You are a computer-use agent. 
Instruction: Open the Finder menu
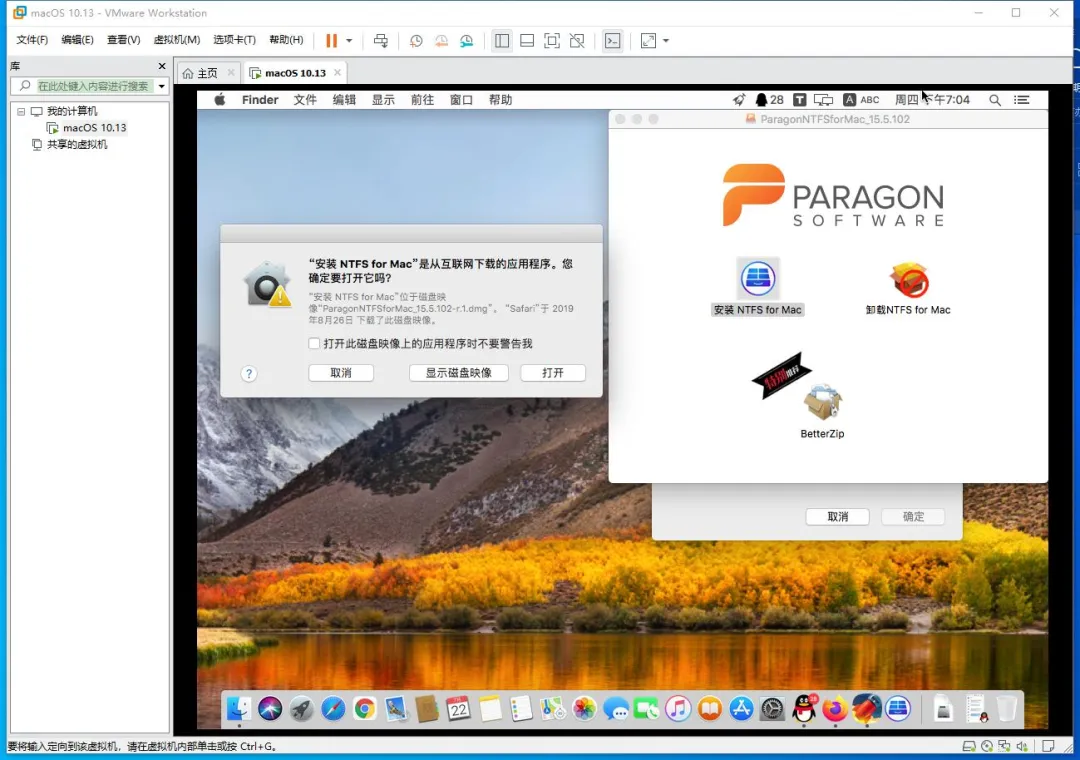260,100
